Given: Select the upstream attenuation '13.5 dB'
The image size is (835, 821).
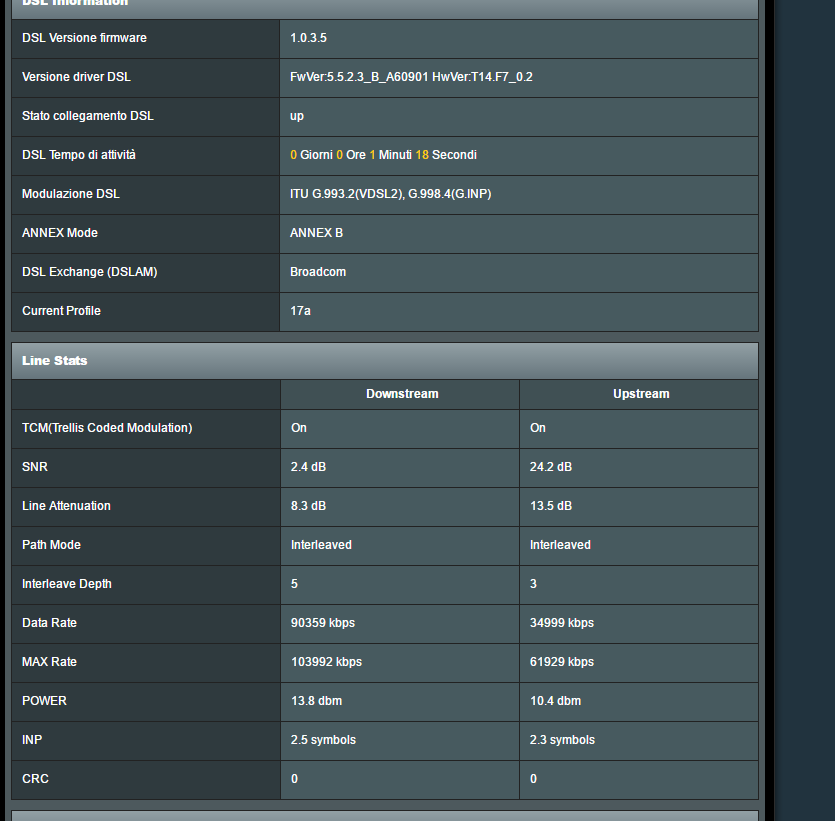Looking at the screenshot, I should coord(551,506).
